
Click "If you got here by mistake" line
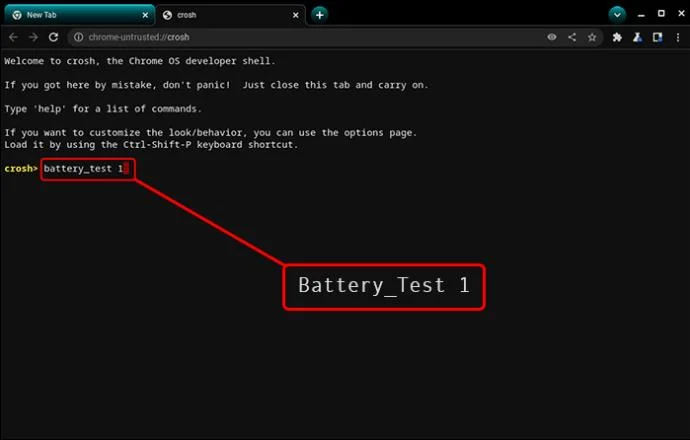pyautogui.click(x=216, y=85)
